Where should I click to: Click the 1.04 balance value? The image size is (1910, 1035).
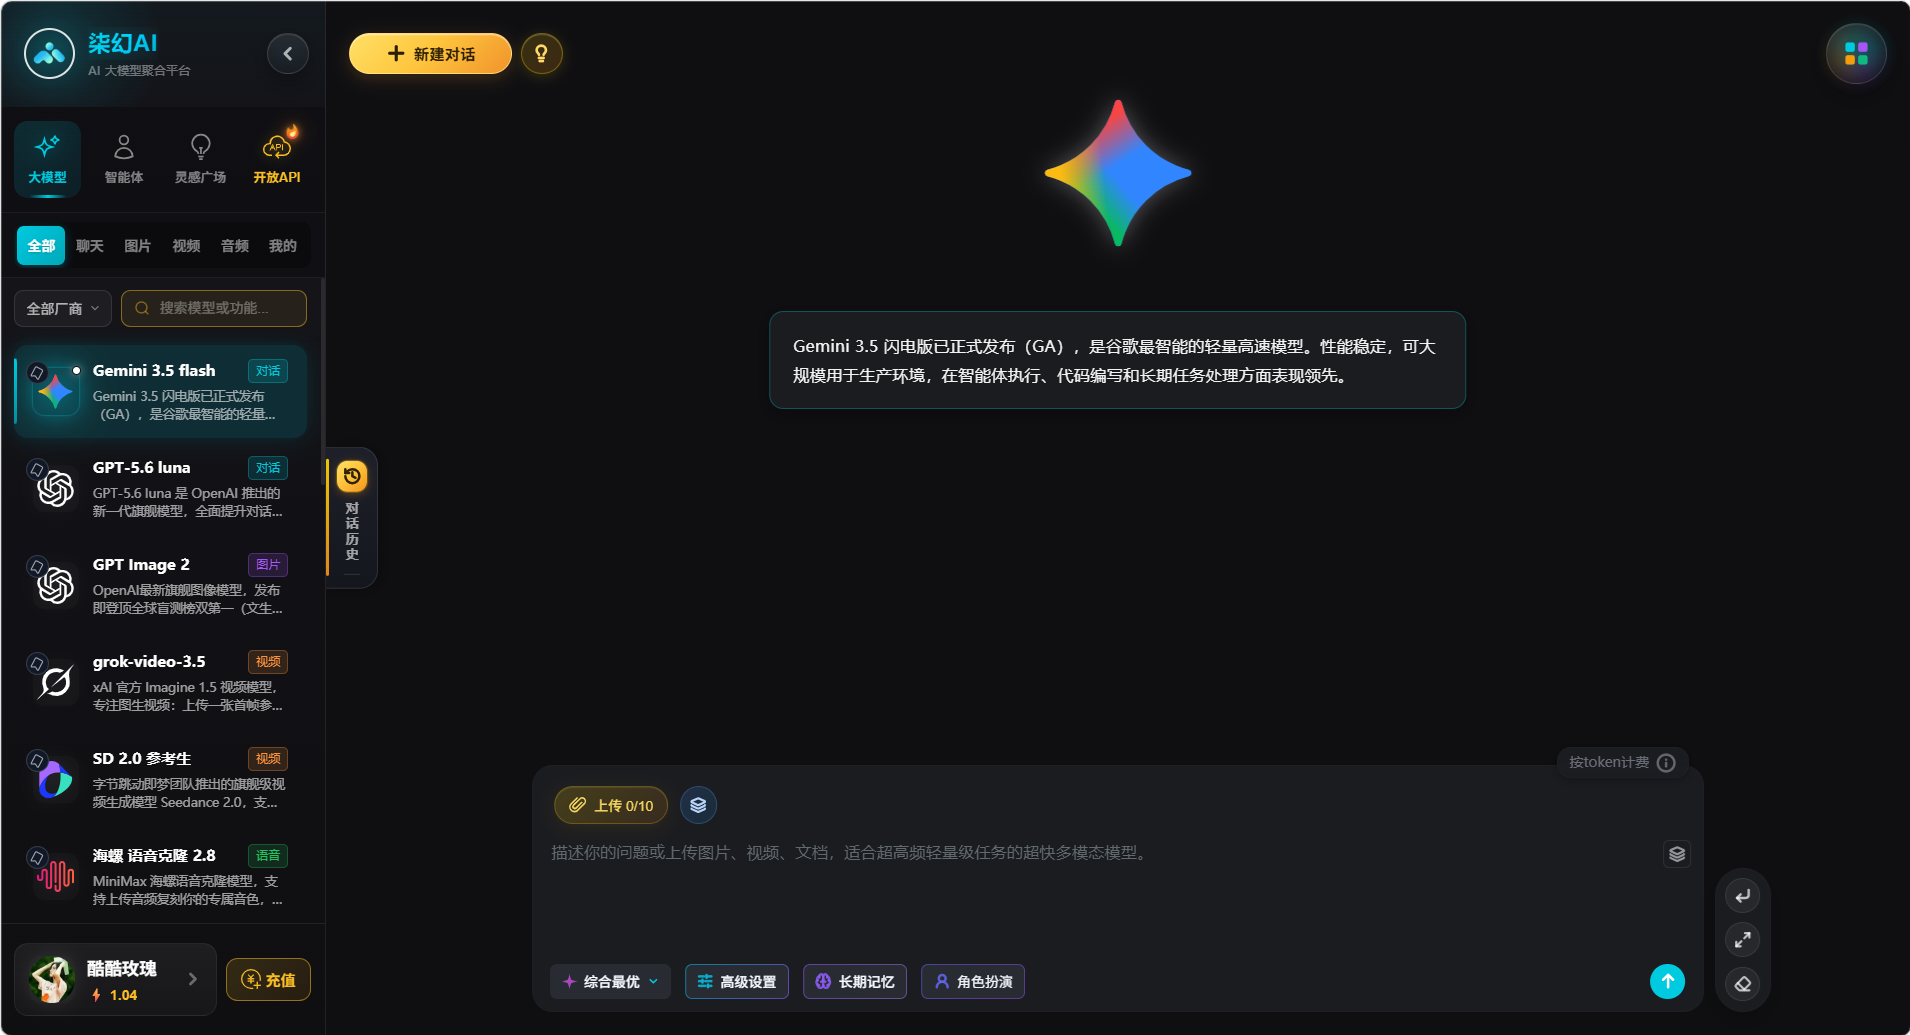(123, 995)
